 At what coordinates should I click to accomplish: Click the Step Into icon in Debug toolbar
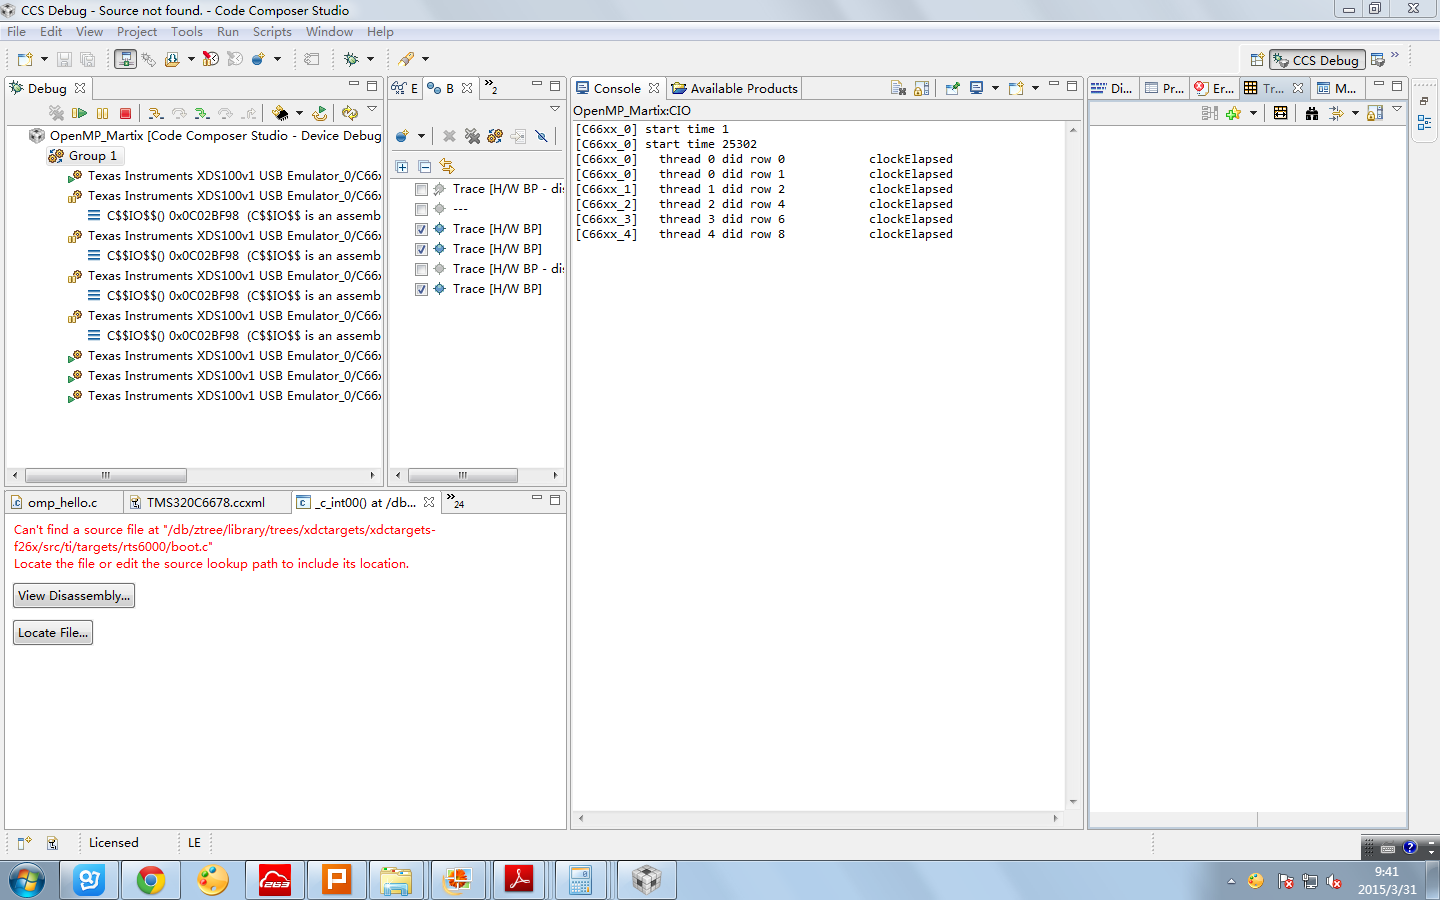coord(155,113)
